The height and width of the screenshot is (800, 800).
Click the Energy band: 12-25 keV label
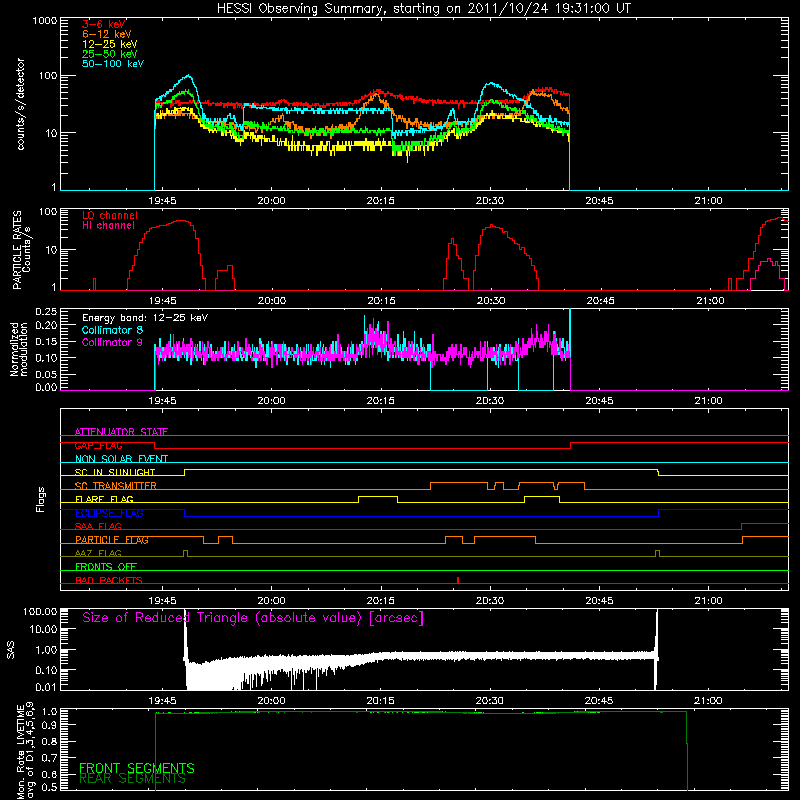tap(145, 318)
